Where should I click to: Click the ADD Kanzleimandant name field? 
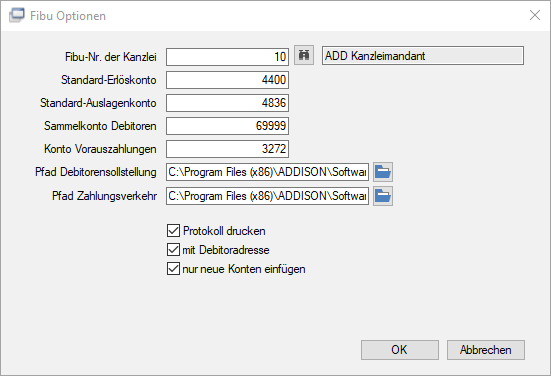(x=423, y=56)
